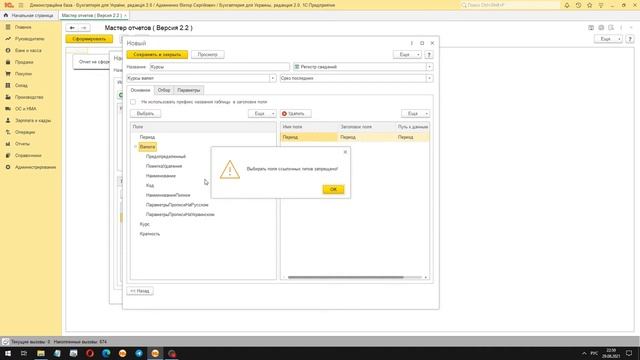Open the Администрирование gear icon

(x=8, y=167)
